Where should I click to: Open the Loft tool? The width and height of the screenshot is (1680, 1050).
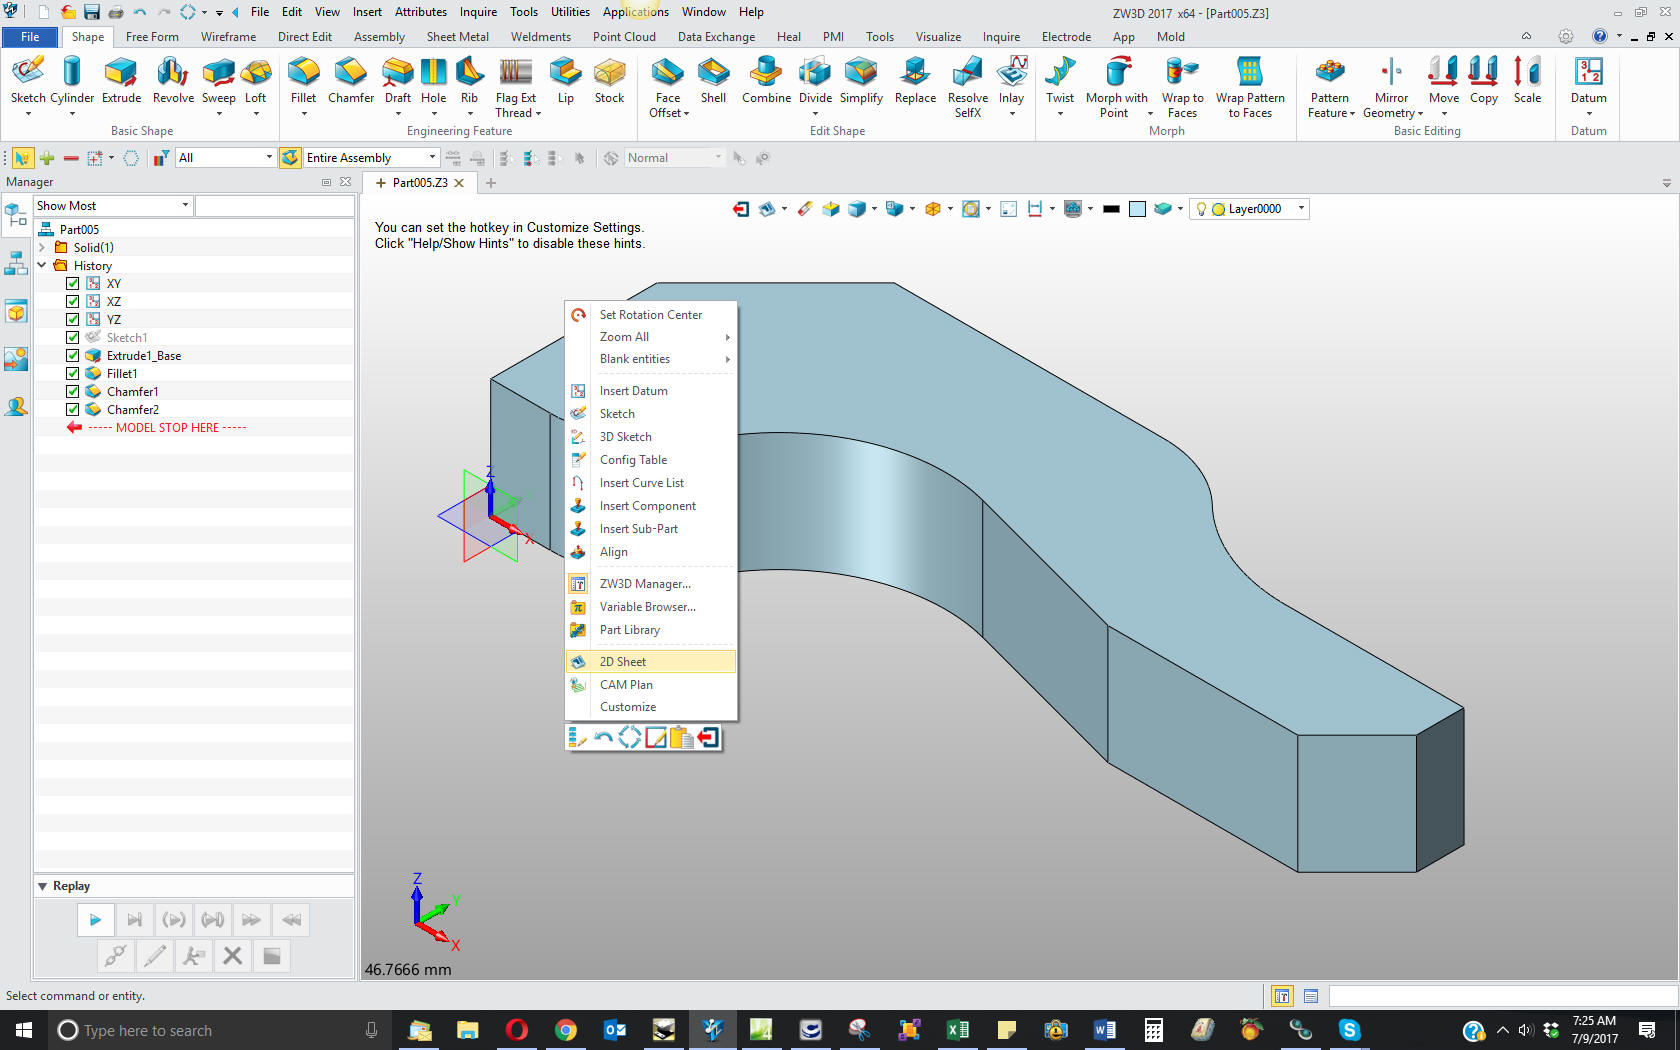[x=256, y=80]
